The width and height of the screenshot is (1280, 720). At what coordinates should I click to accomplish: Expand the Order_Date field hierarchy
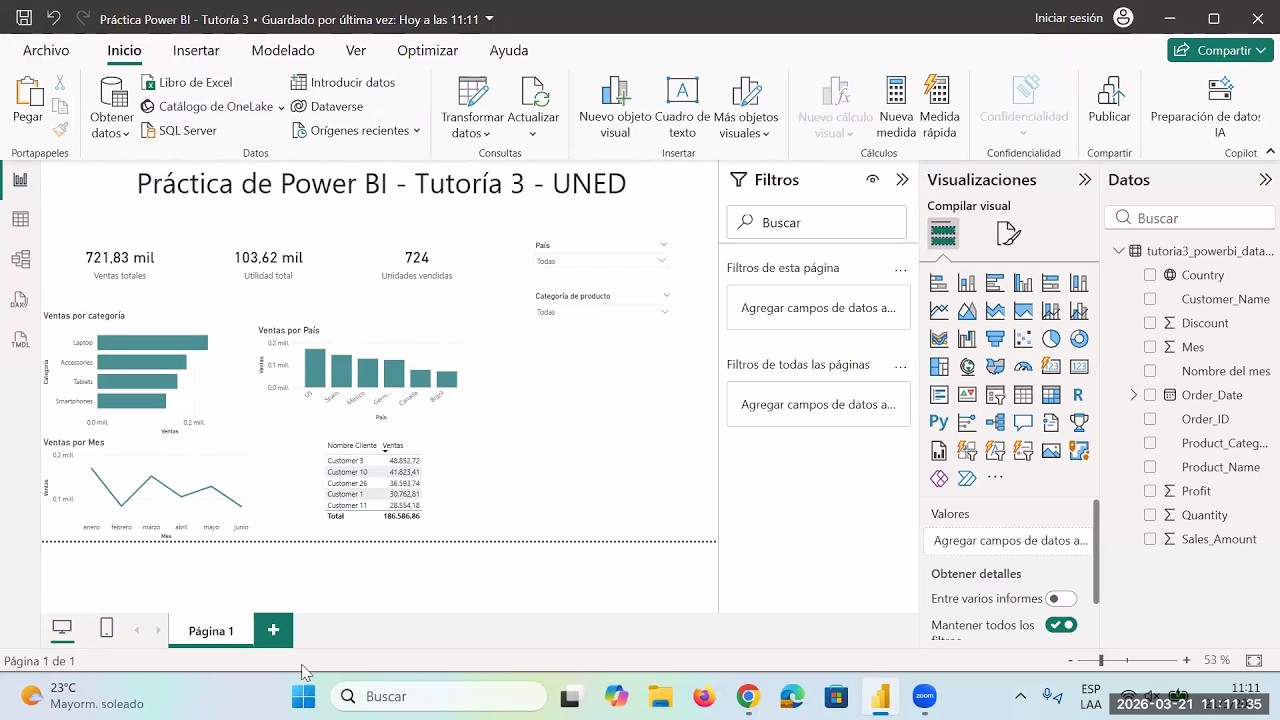click(x=1134, y=395)
